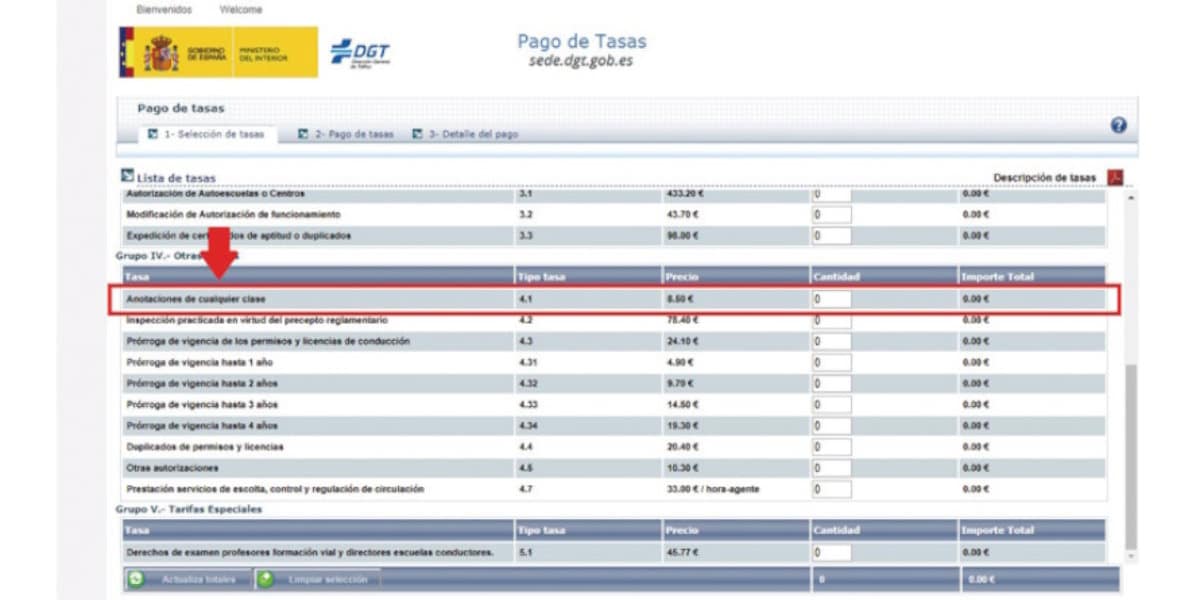Click quantity field for Anotaciones de cualquier clase
Viewport: 1200px width, 600px height.
pyautogui.click(x=831, y=299)
